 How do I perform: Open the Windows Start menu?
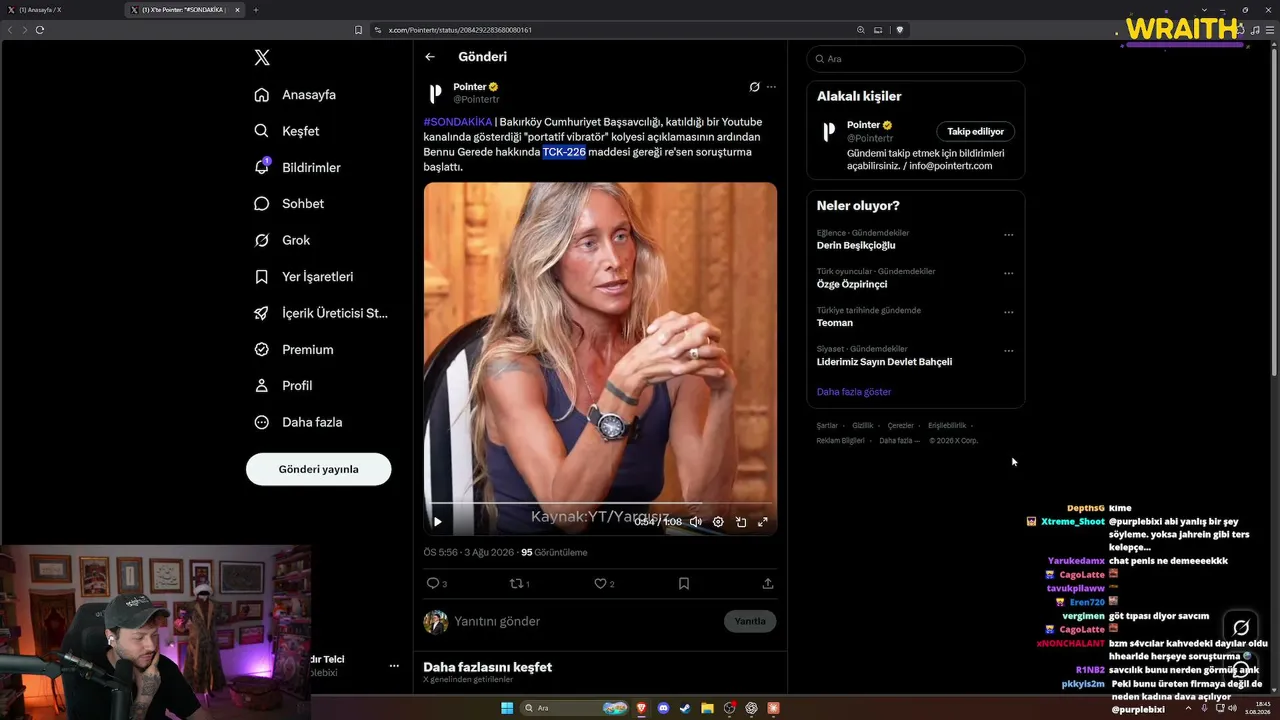click(507, 708)
